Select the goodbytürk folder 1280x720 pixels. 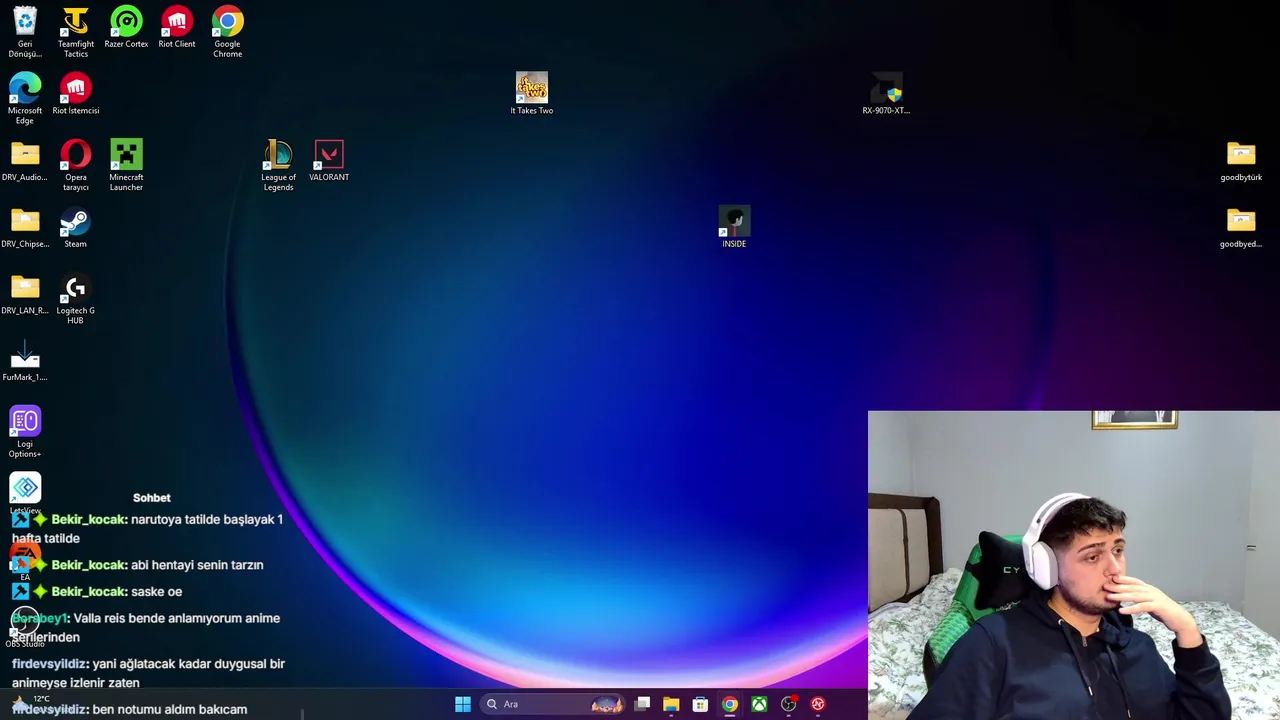(x=1241, y=161)
